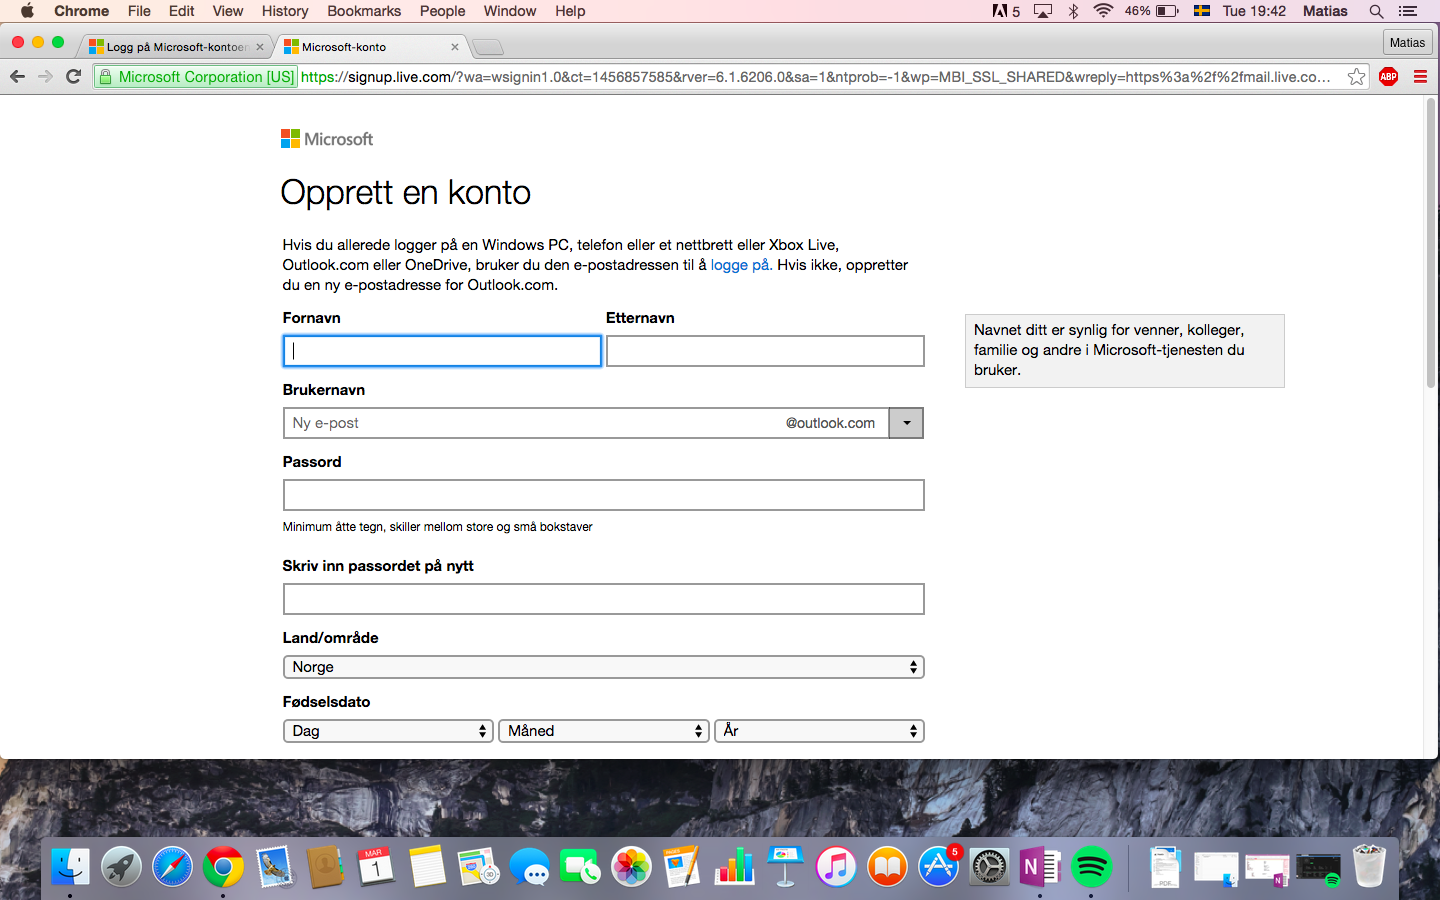Open Numbers from the dock
This screenshot has height=900, width=1440.
click(734, 867)
